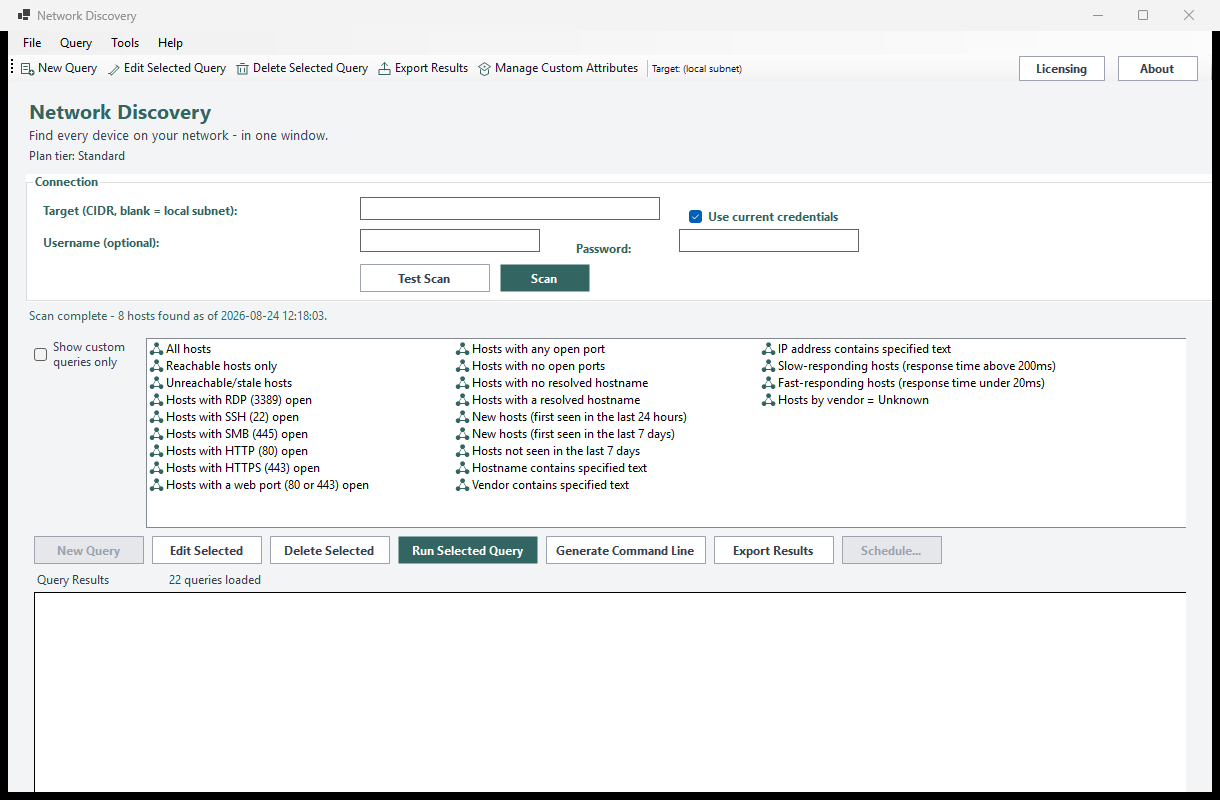Click the icon beside All hosts query
The image size is (1220, 800).
point(157,349)
